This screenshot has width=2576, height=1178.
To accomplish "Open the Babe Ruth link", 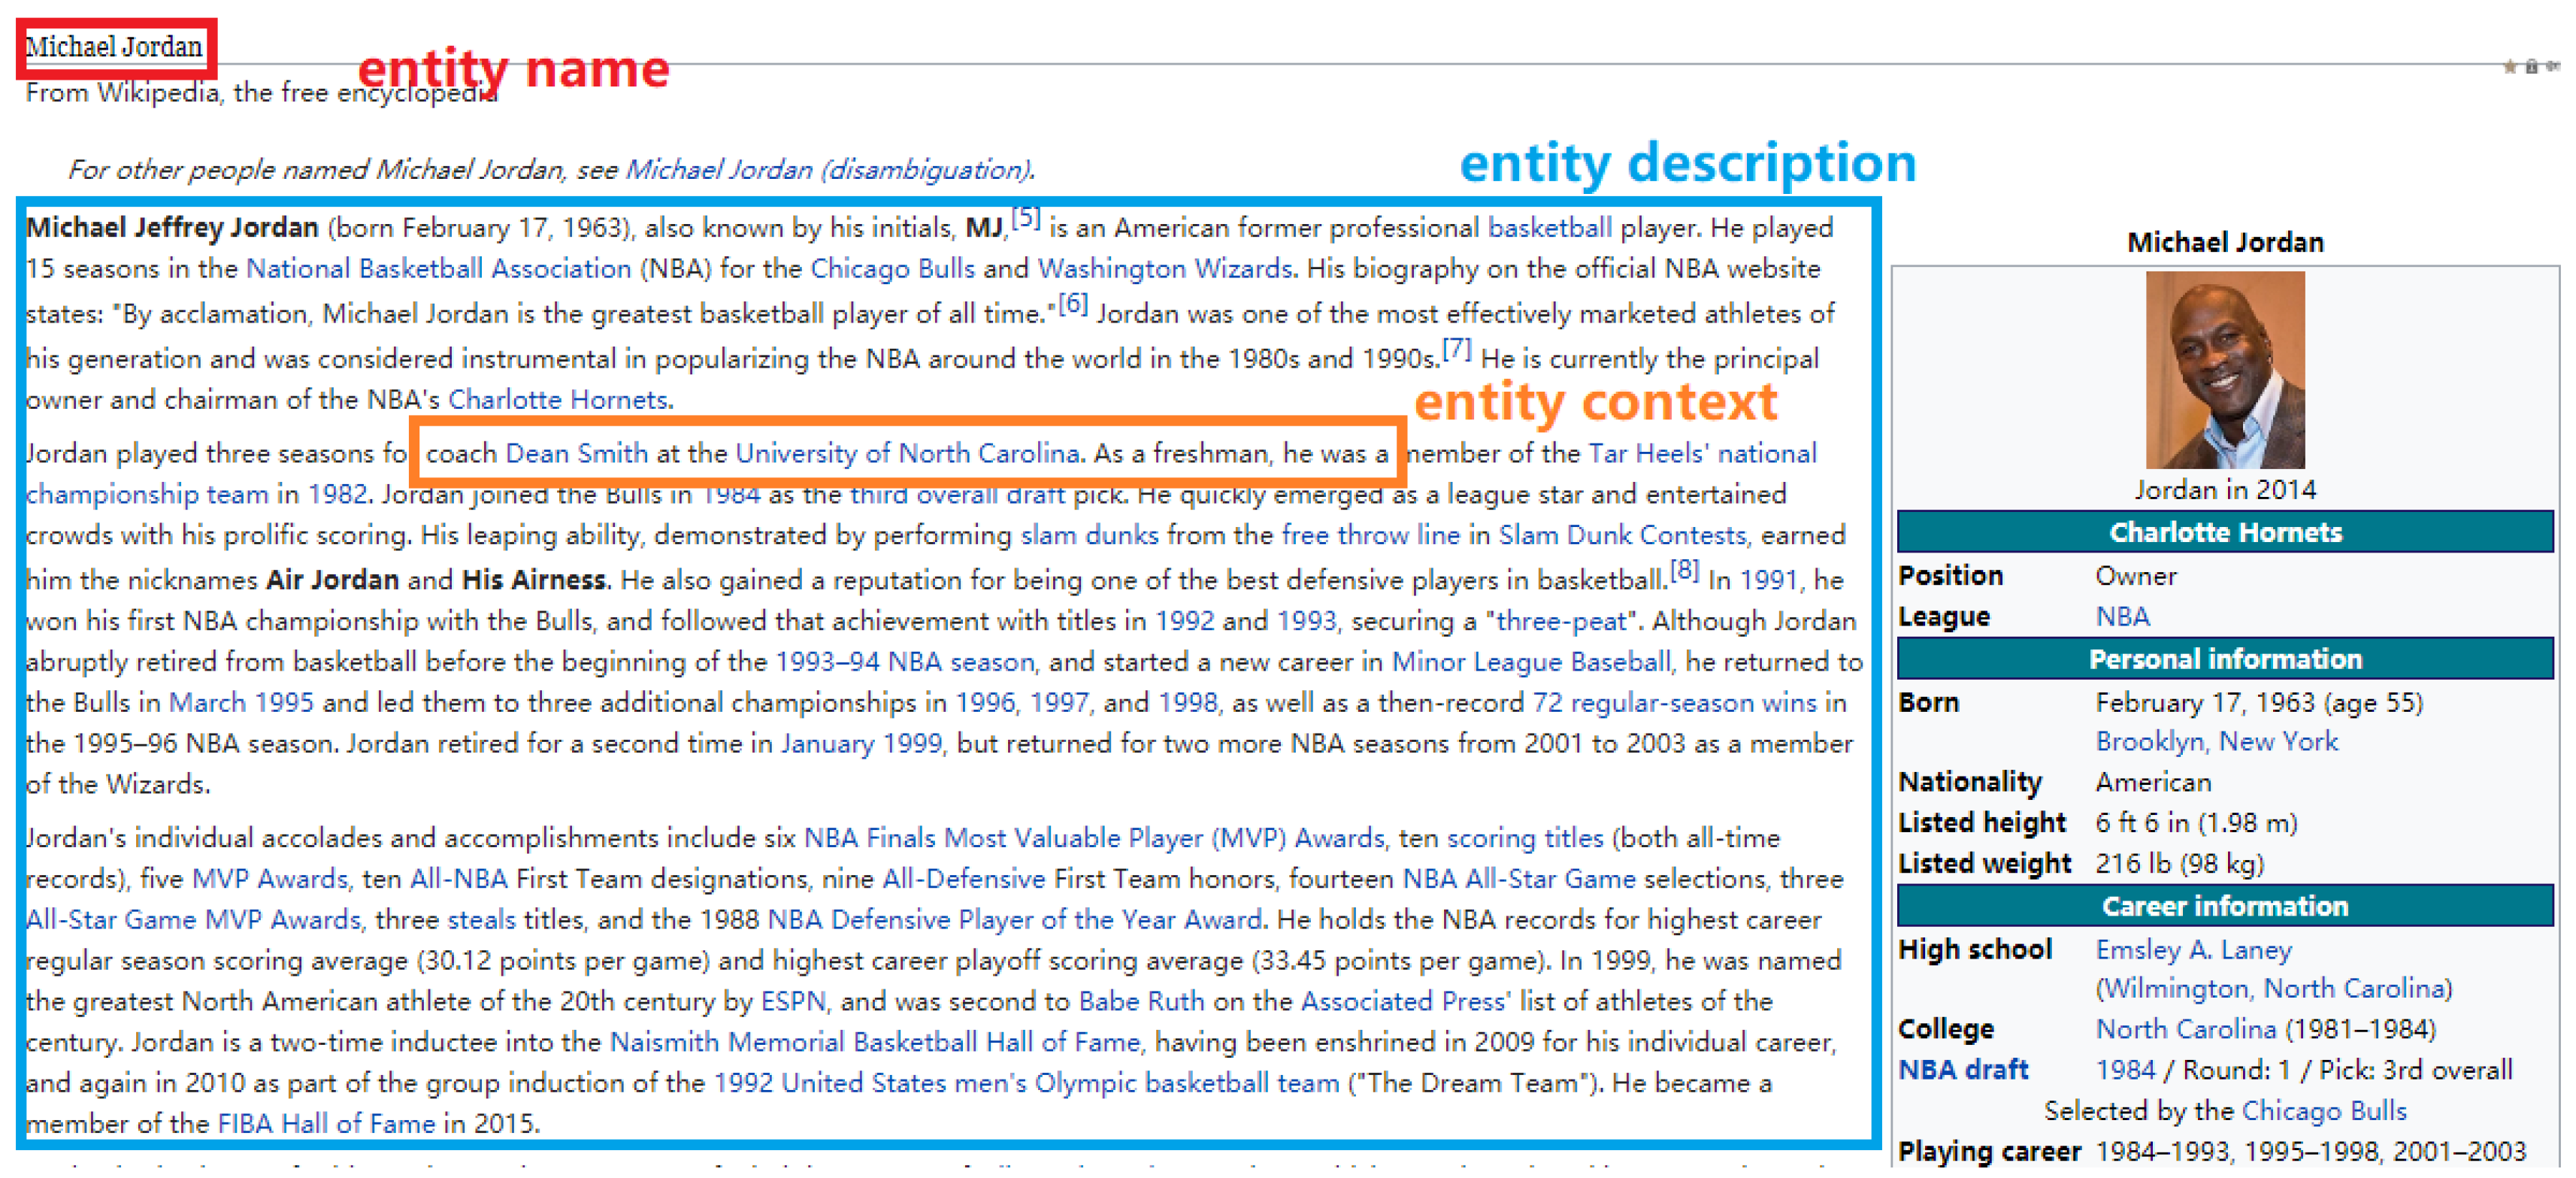I will pyautogui.click(x=1141, y=1002).
